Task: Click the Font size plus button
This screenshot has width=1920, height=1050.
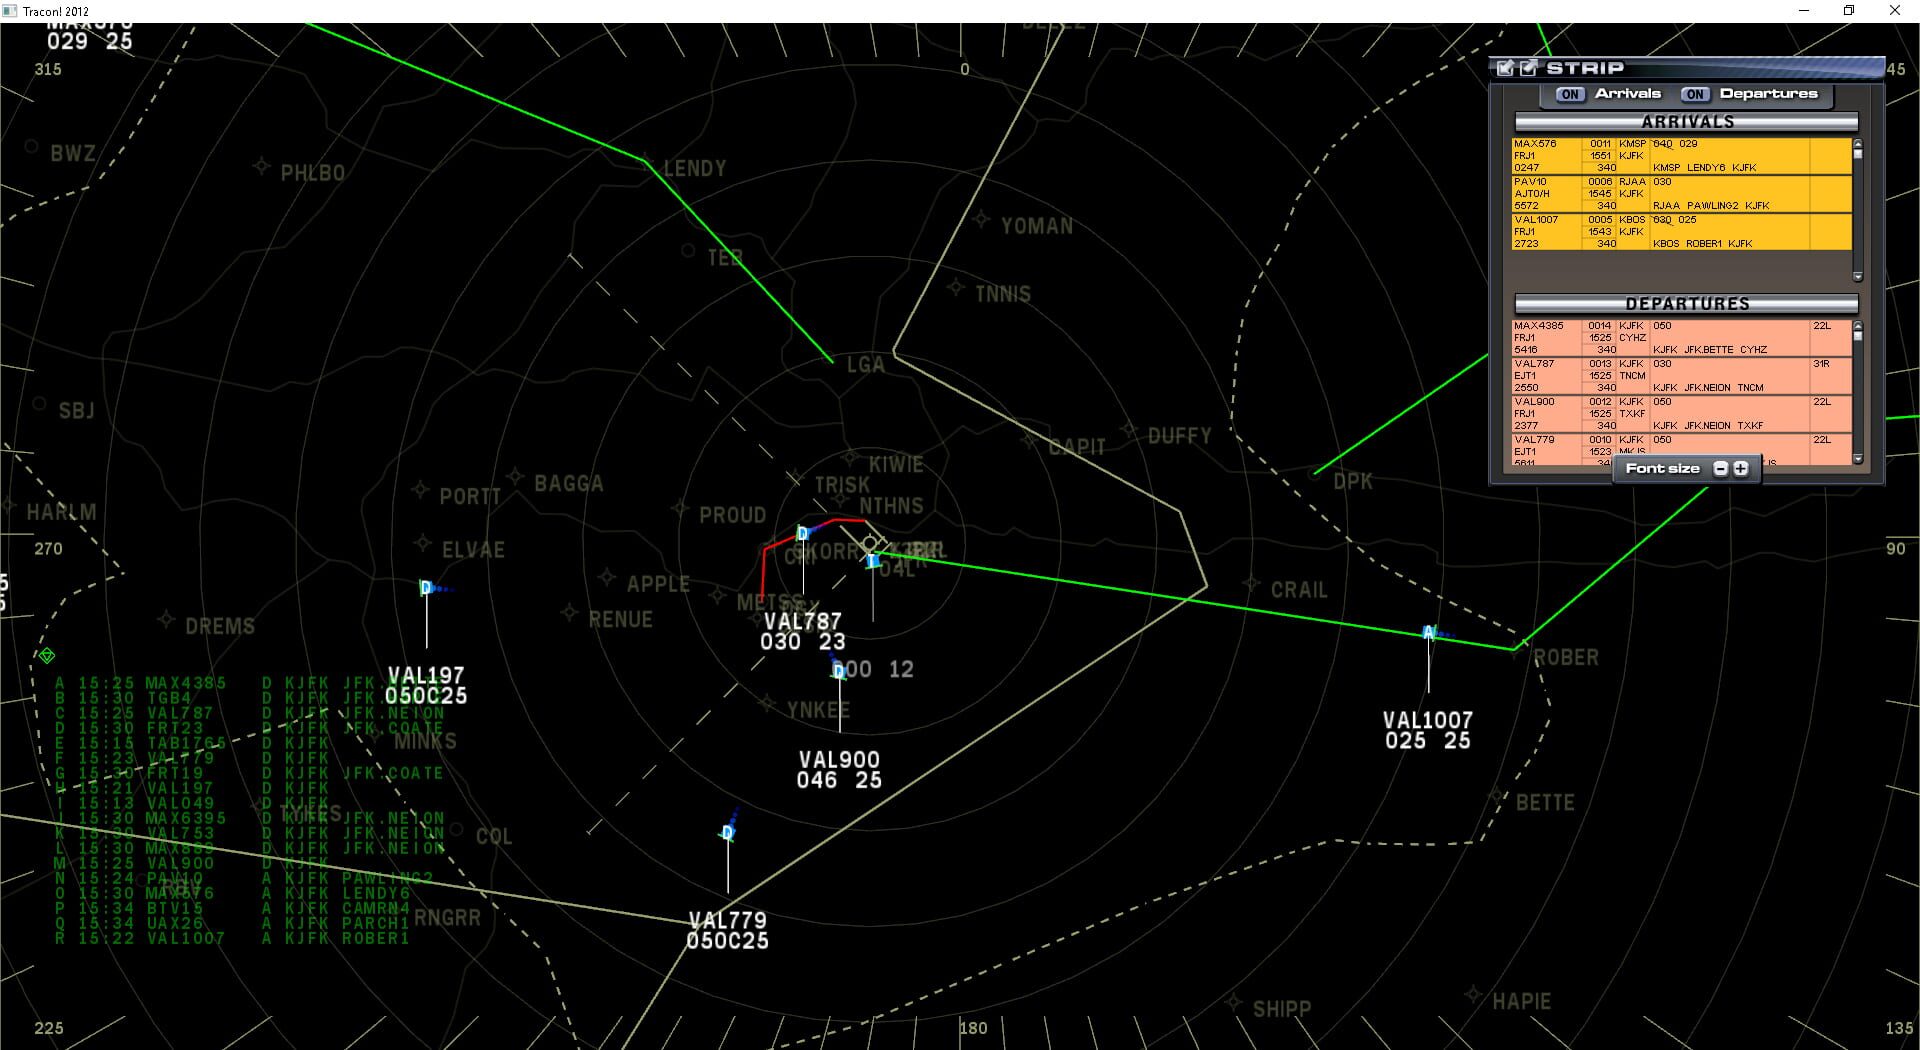Action: tap(1741, 467)
